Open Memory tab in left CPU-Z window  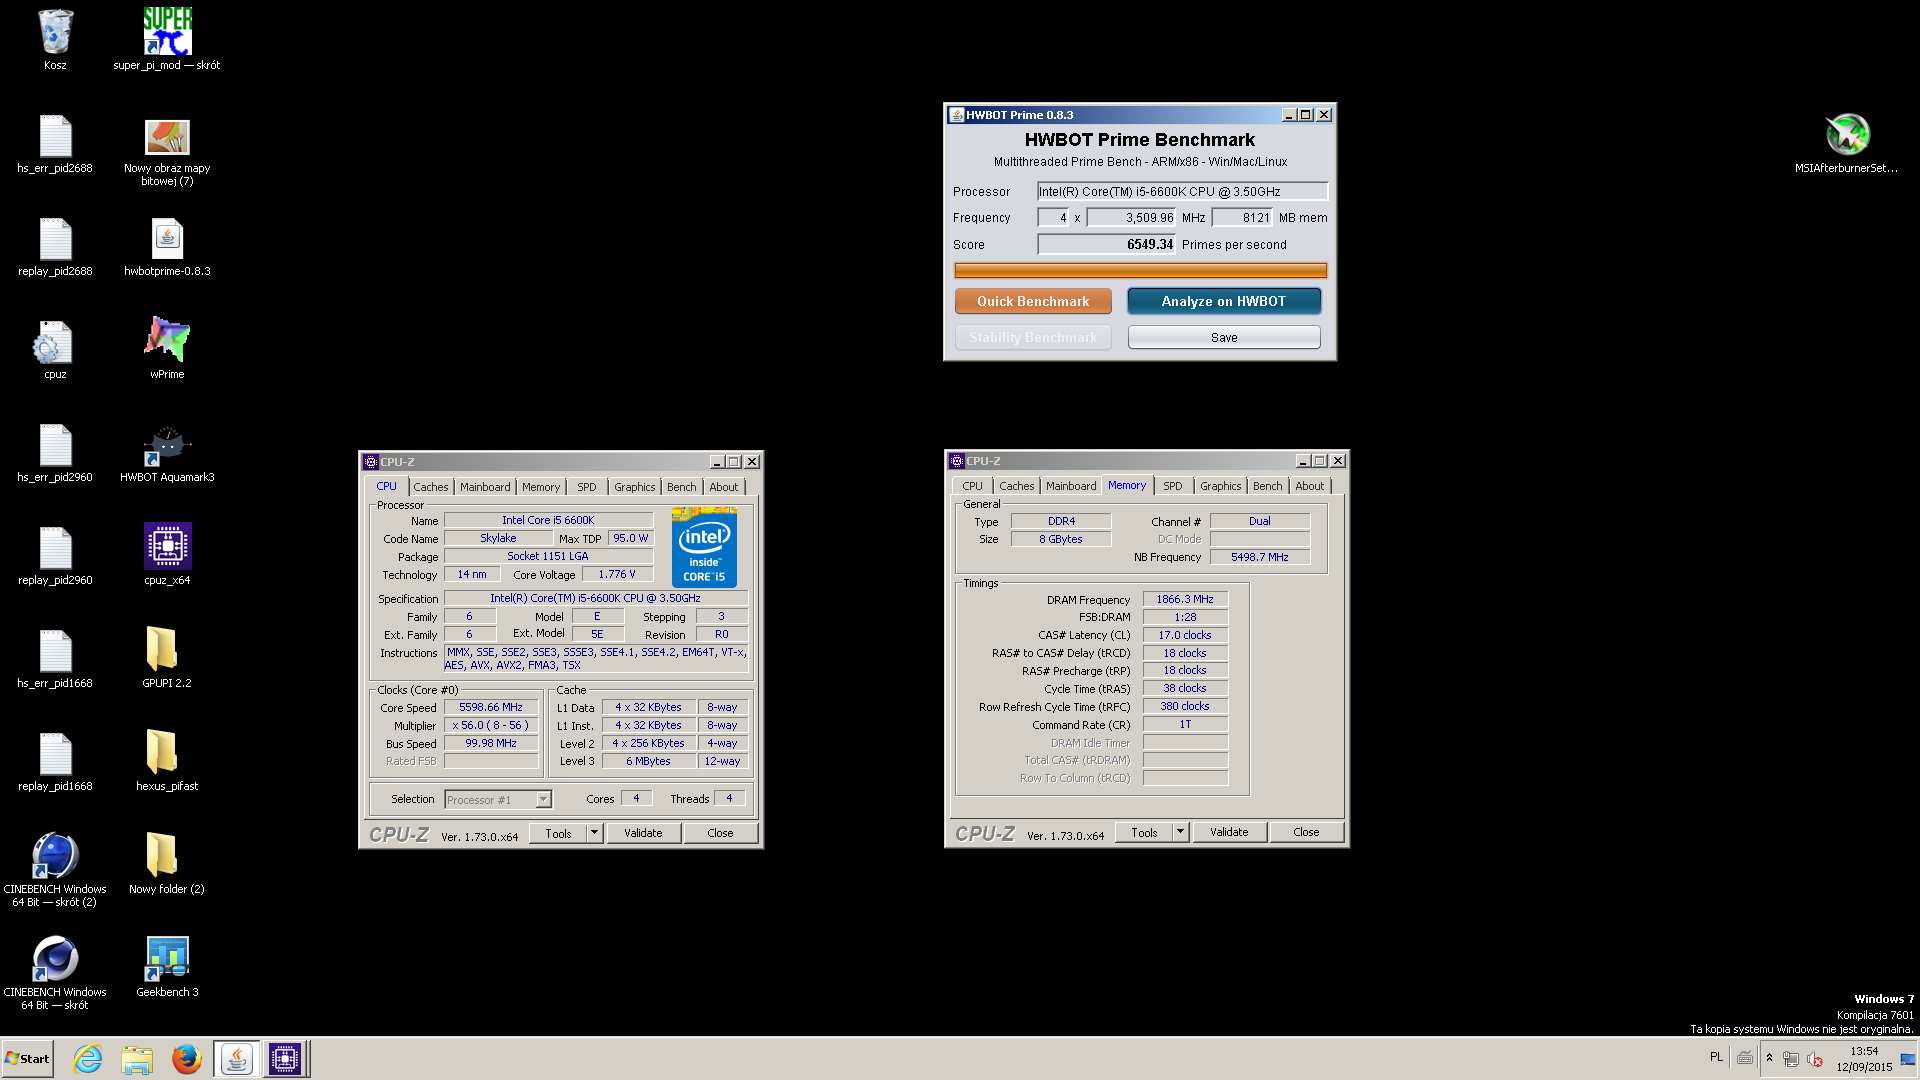541,487
